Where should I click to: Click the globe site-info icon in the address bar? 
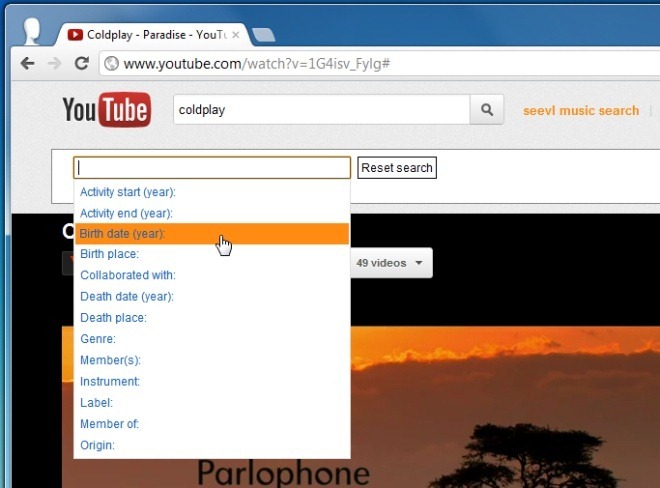pos(112,64)
